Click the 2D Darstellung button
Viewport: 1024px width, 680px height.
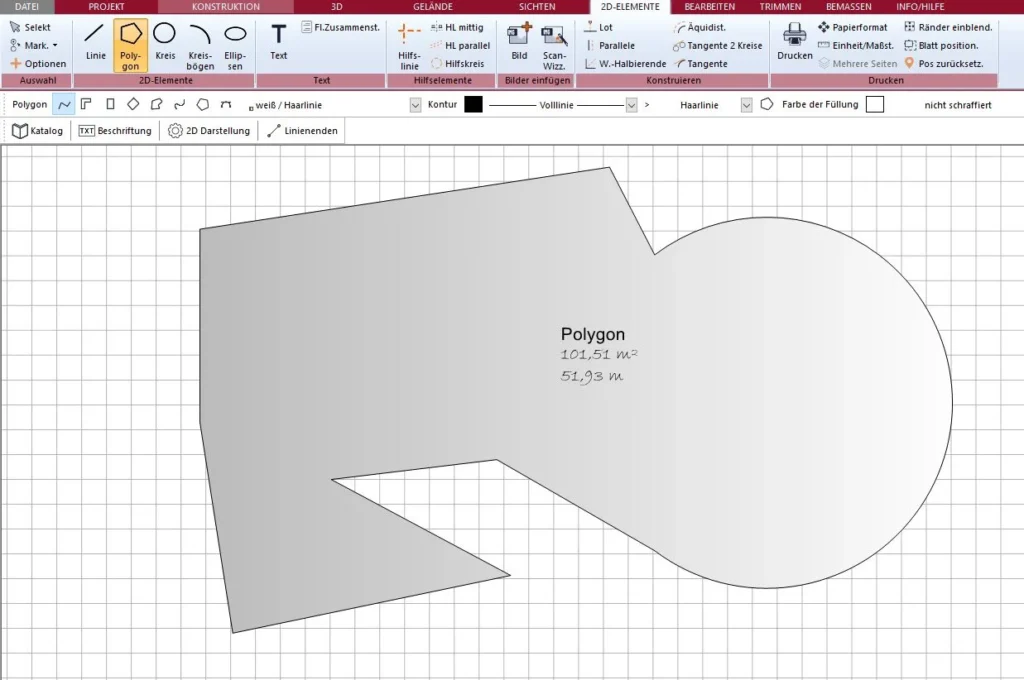pos(209,131)
